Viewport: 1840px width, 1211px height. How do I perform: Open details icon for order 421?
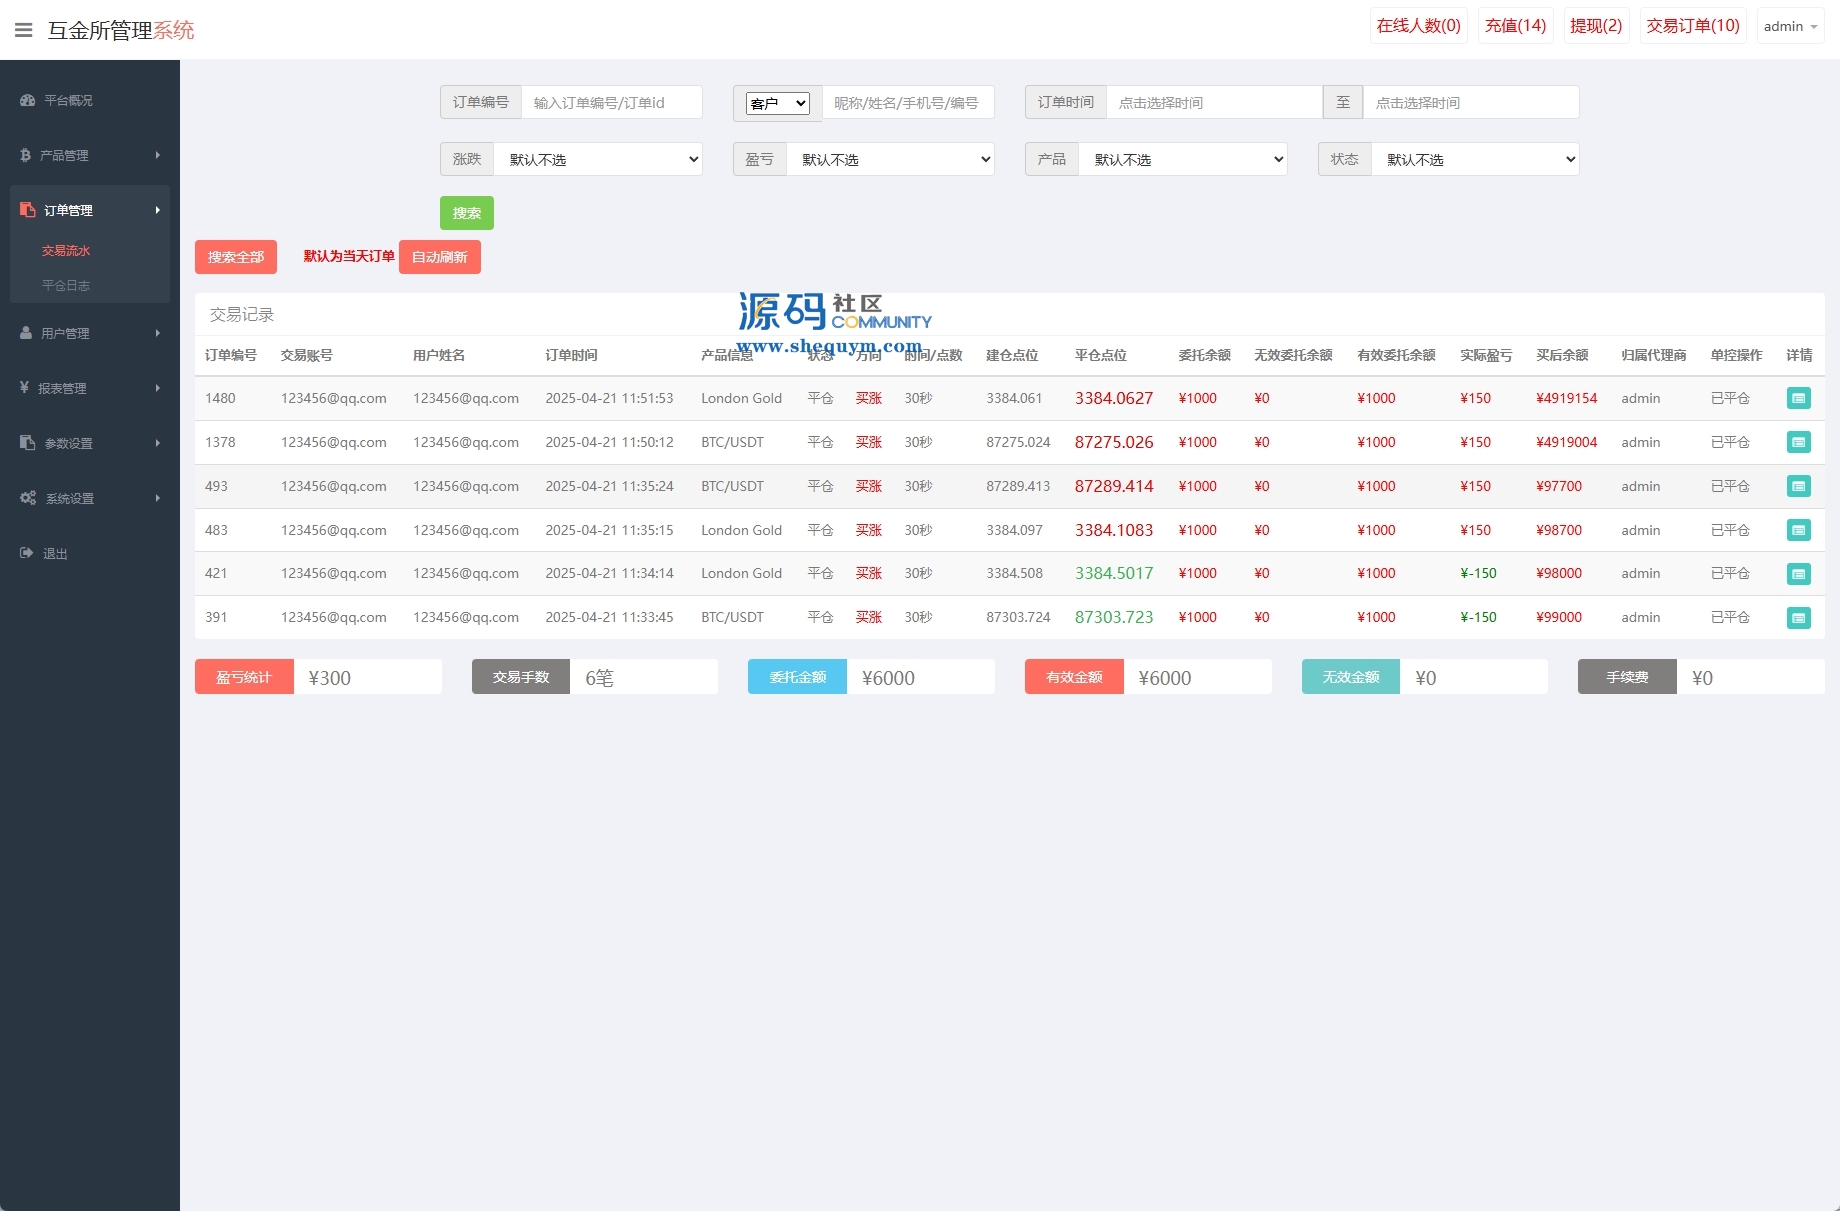click(x=1798, y=574)
